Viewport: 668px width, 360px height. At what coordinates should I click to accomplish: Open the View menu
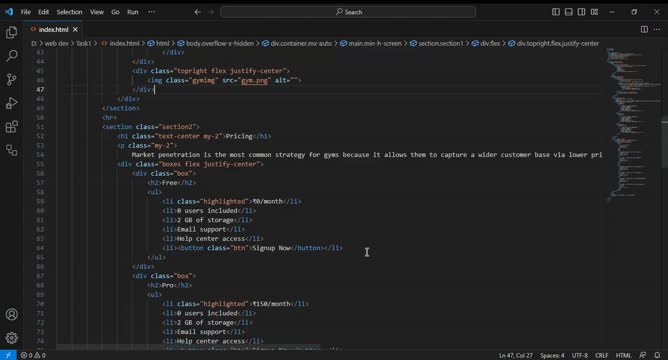97,12
